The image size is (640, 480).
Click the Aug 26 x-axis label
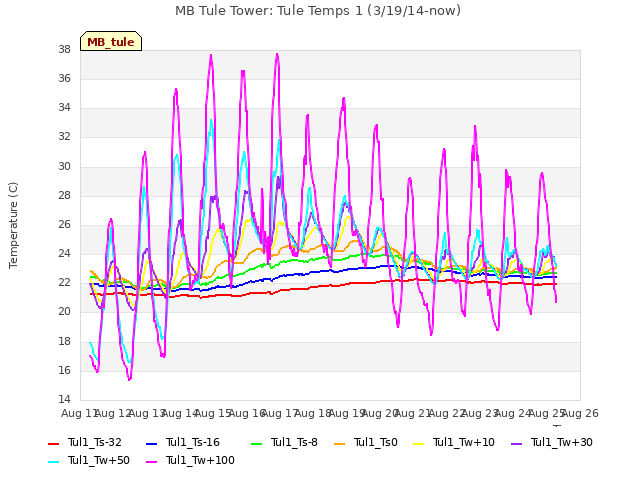[580, 413]
